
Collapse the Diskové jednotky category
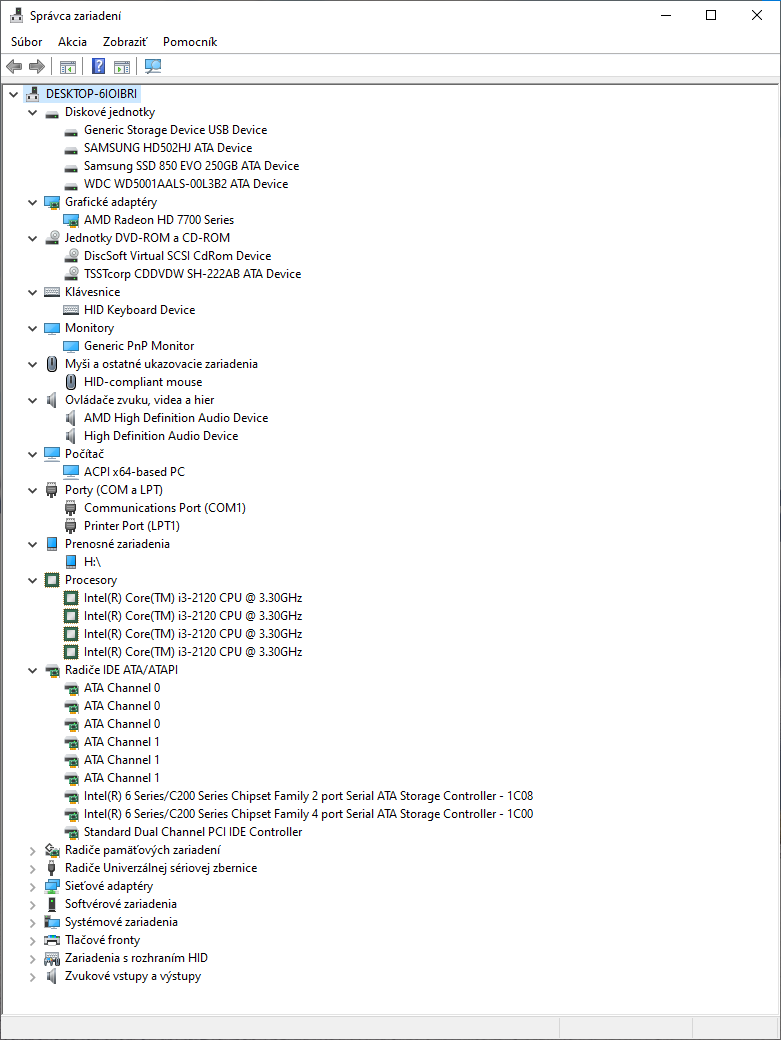pos(32,112)
